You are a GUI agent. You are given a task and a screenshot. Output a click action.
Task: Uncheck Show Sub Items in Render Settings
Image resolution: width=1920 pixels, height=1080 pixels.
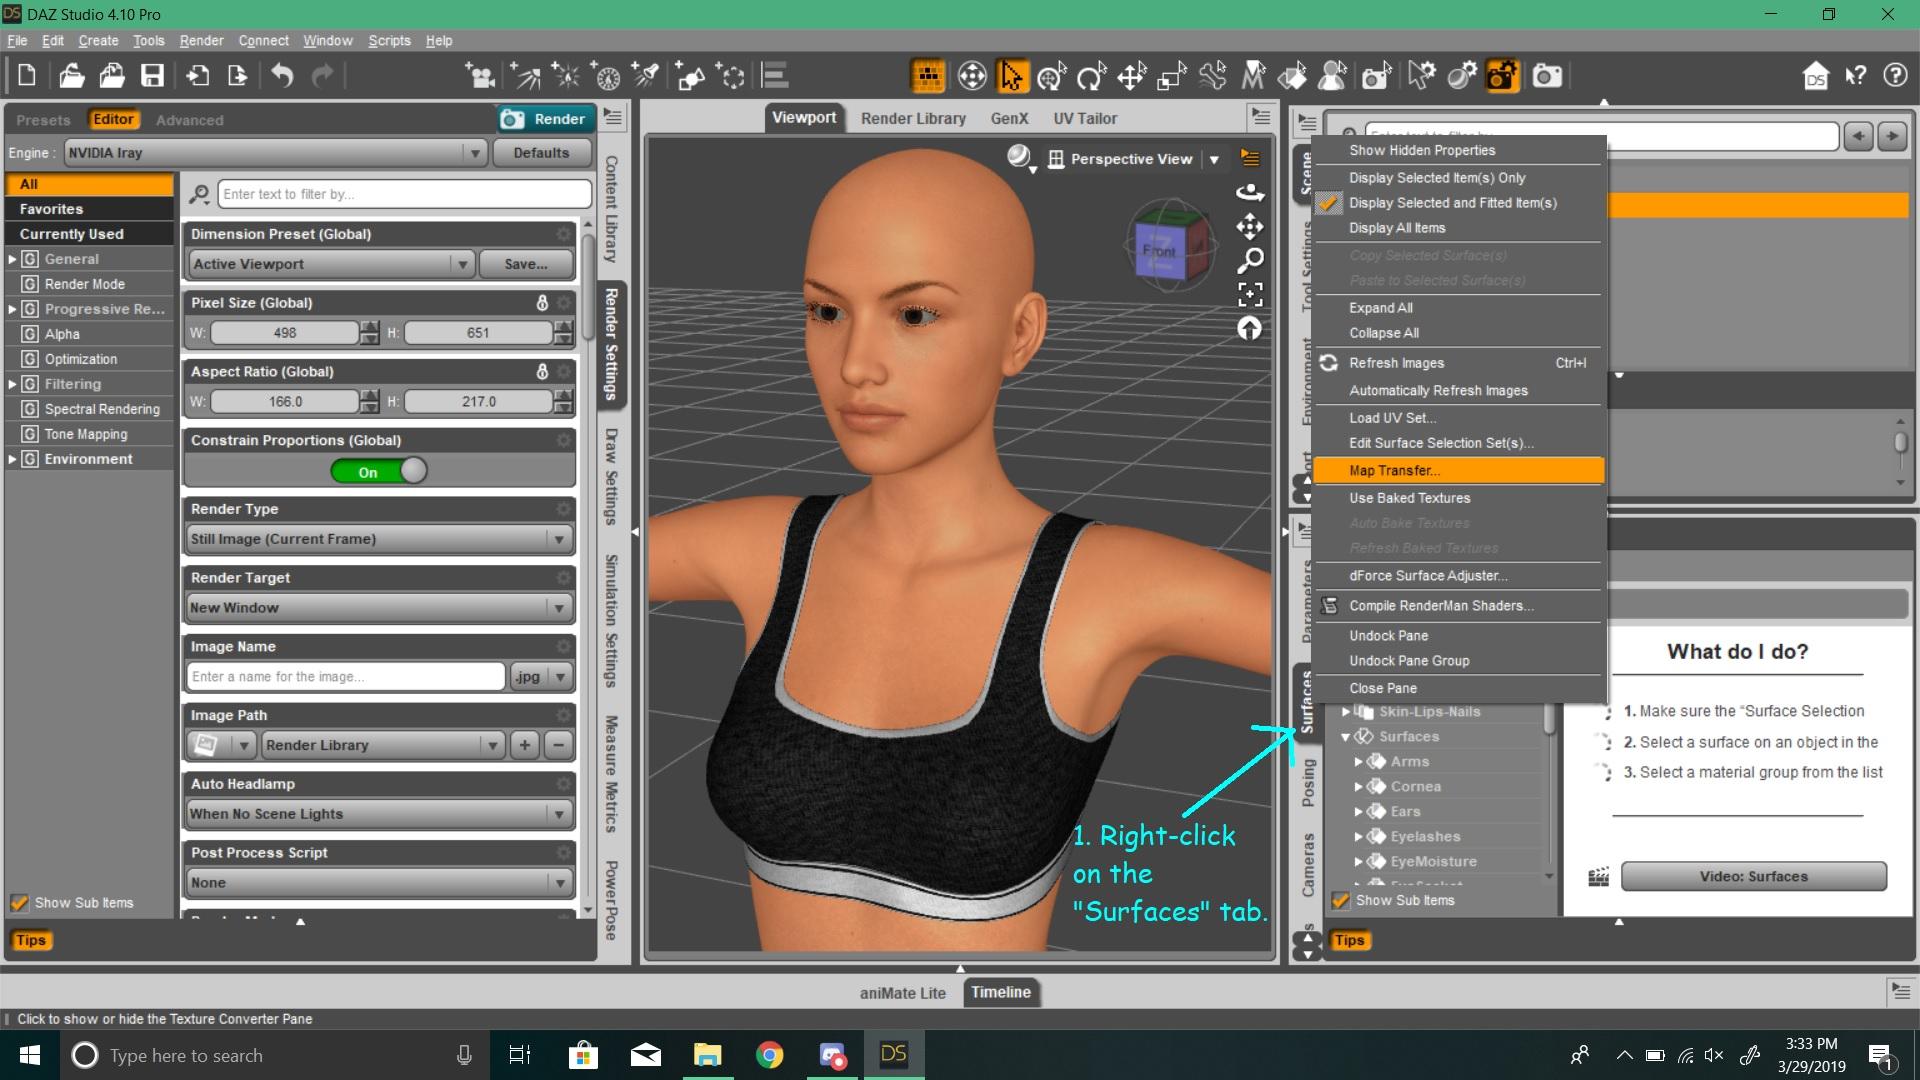[19, 902]
